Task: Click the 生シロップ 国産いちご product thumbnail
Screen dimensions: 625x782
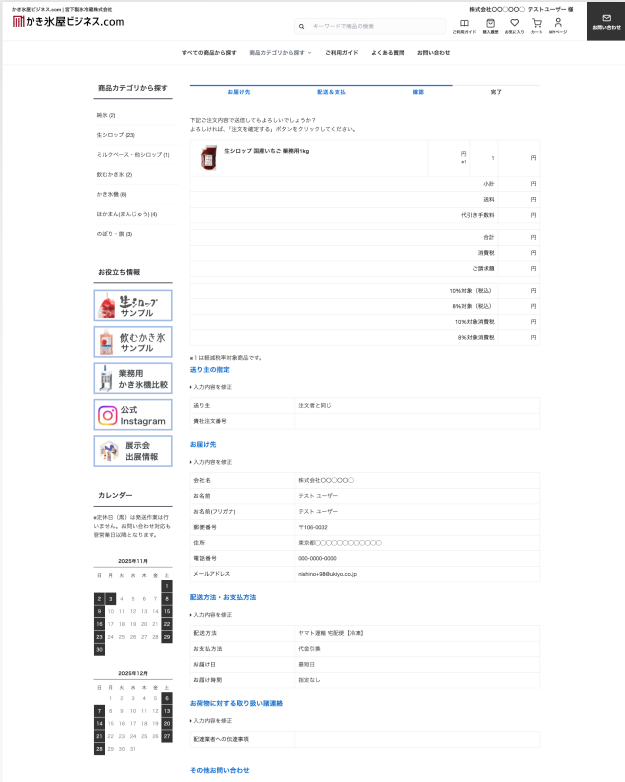Action: coord(208,157)
